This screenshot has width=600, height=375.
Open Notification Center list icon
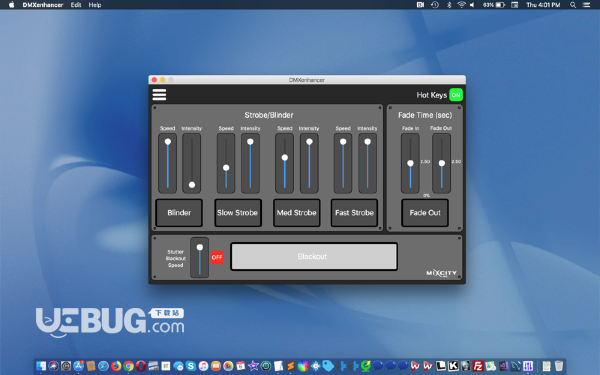pyautogui.click(x=586, y=5)
